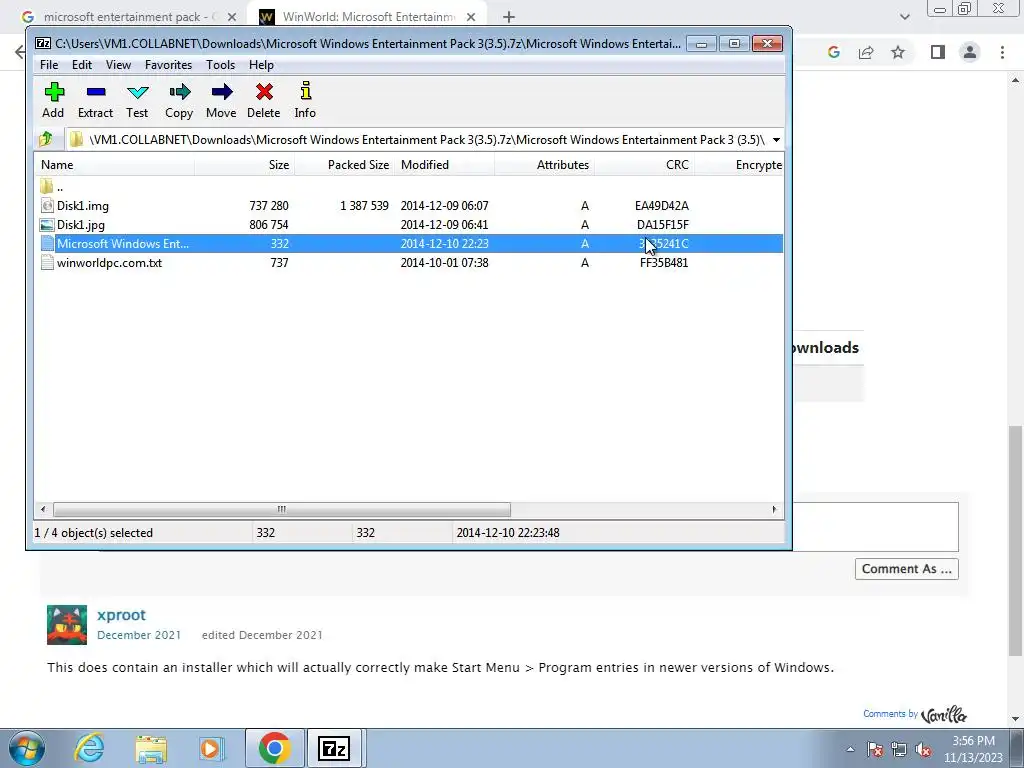The image size is (1024, 768).
Task: Sort by the Modified column header
Action: [x=445, y=165]
